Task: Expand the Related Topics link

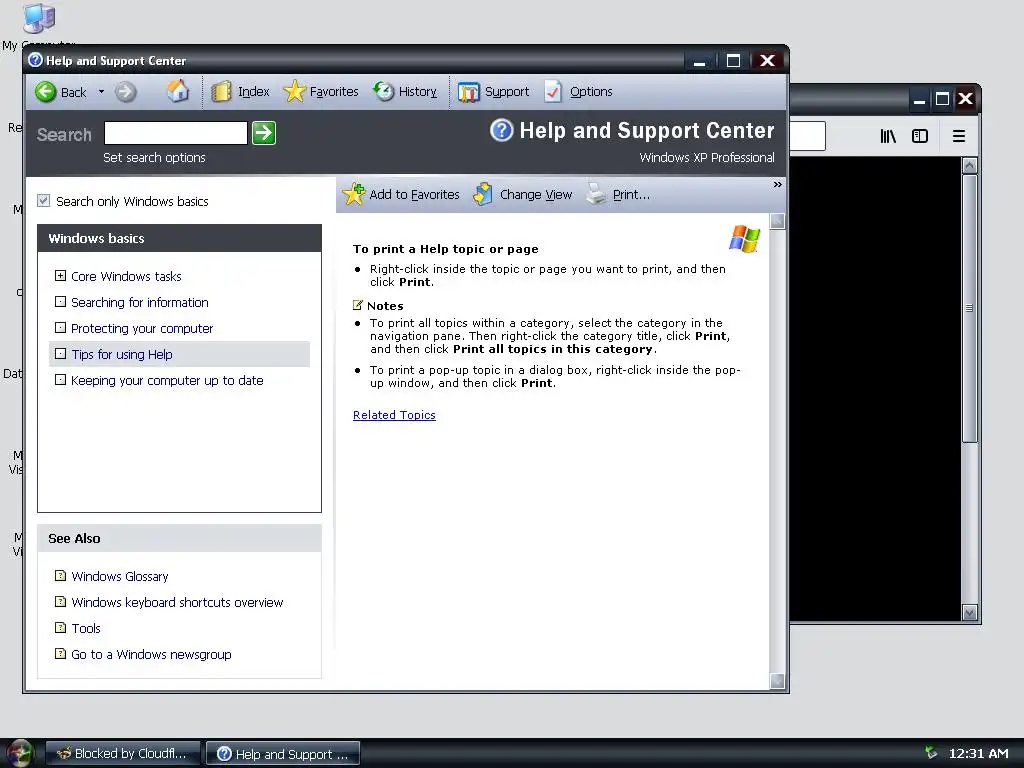Action: point(394,415)
